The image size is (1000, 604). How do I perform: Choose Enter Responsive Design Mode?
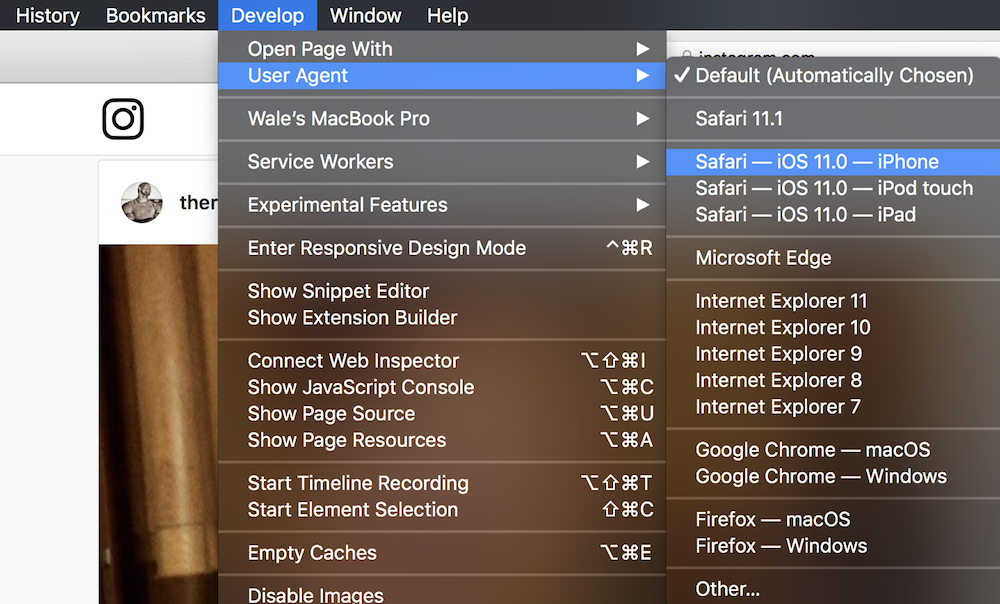442,248
